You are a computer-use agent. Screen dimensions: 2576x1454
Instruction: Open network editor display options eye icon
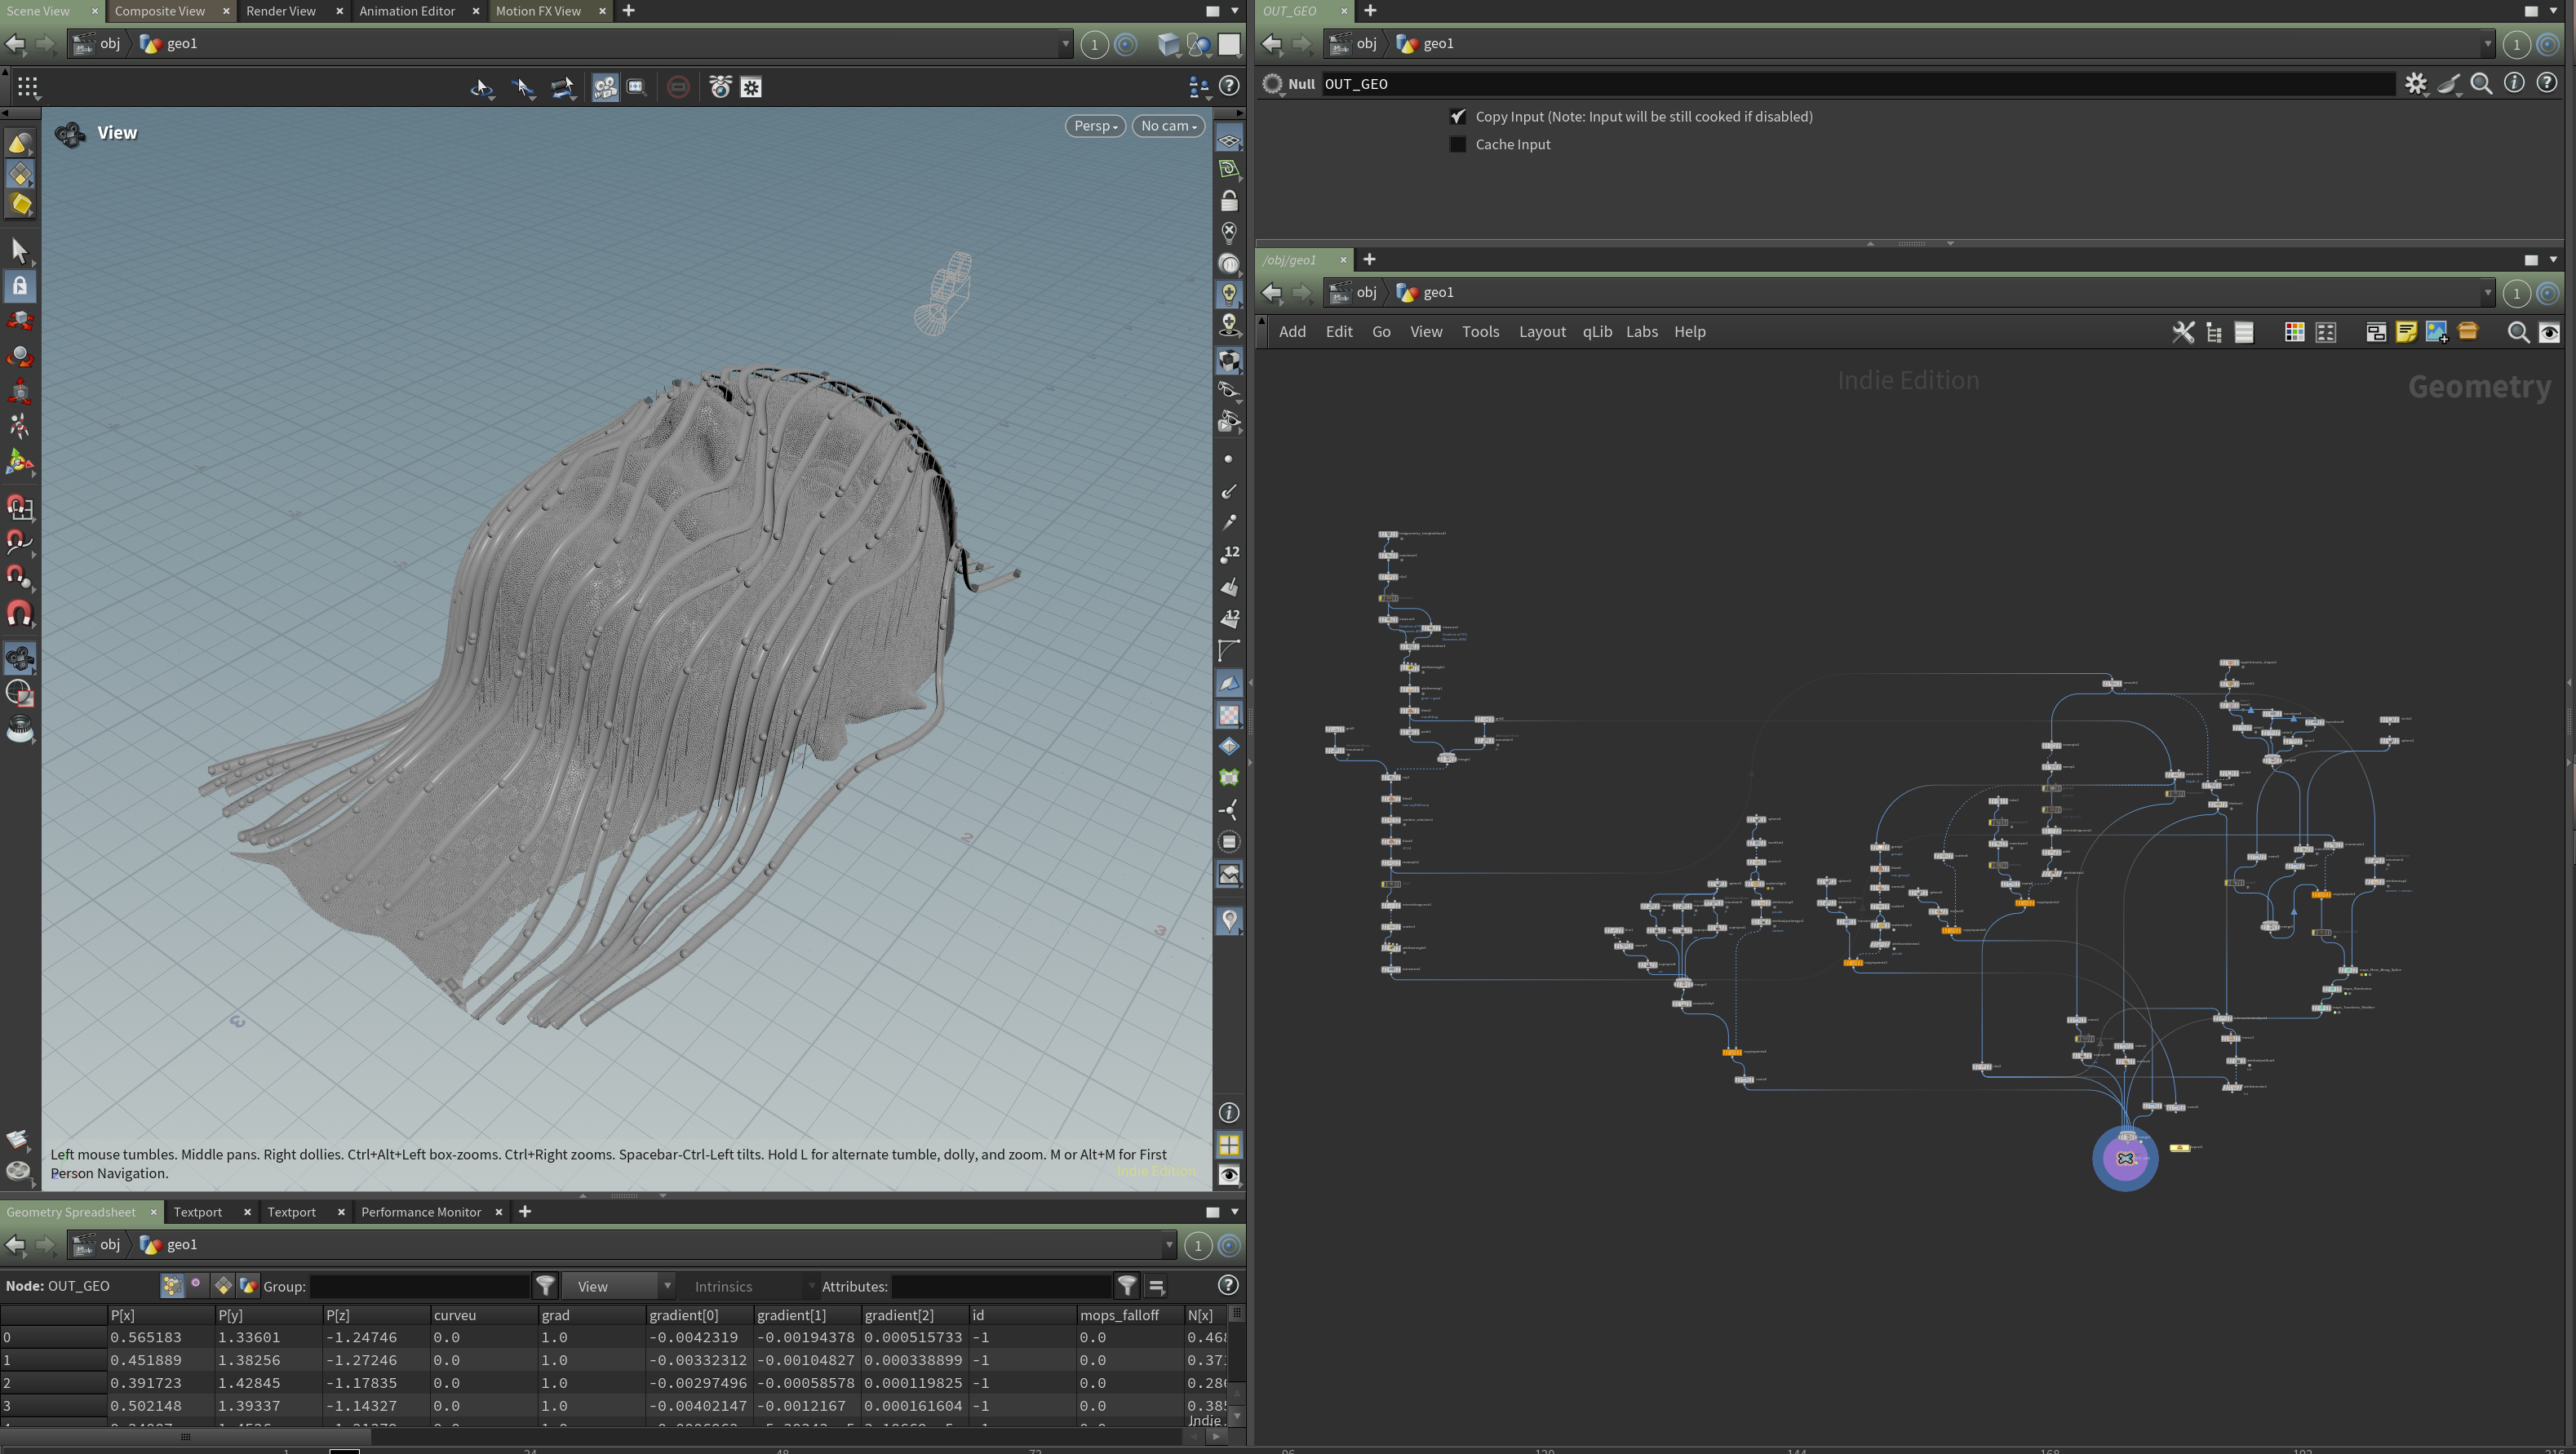(2549, 332)
